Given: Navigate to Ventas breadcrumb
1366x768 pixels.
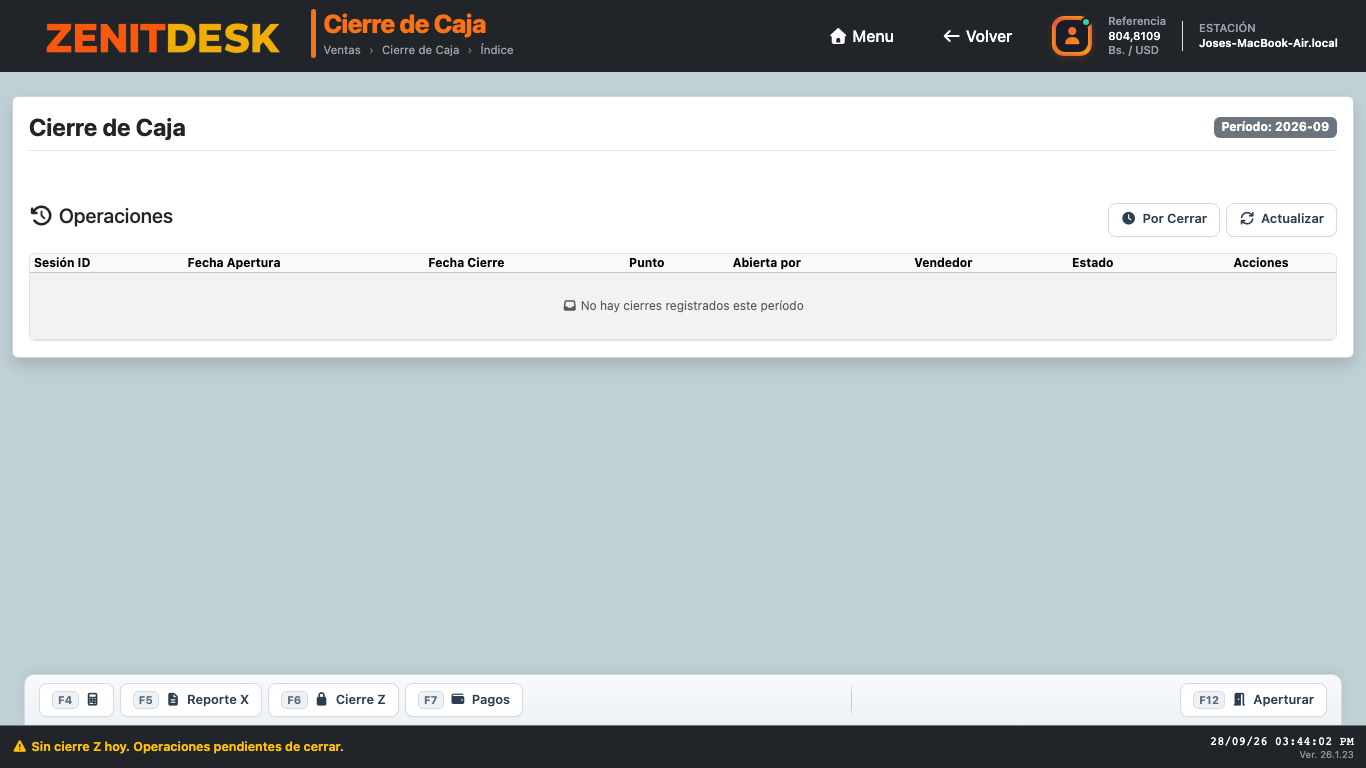Looking at the screenshot, I should pyautogui.click(x=342, y=50).
